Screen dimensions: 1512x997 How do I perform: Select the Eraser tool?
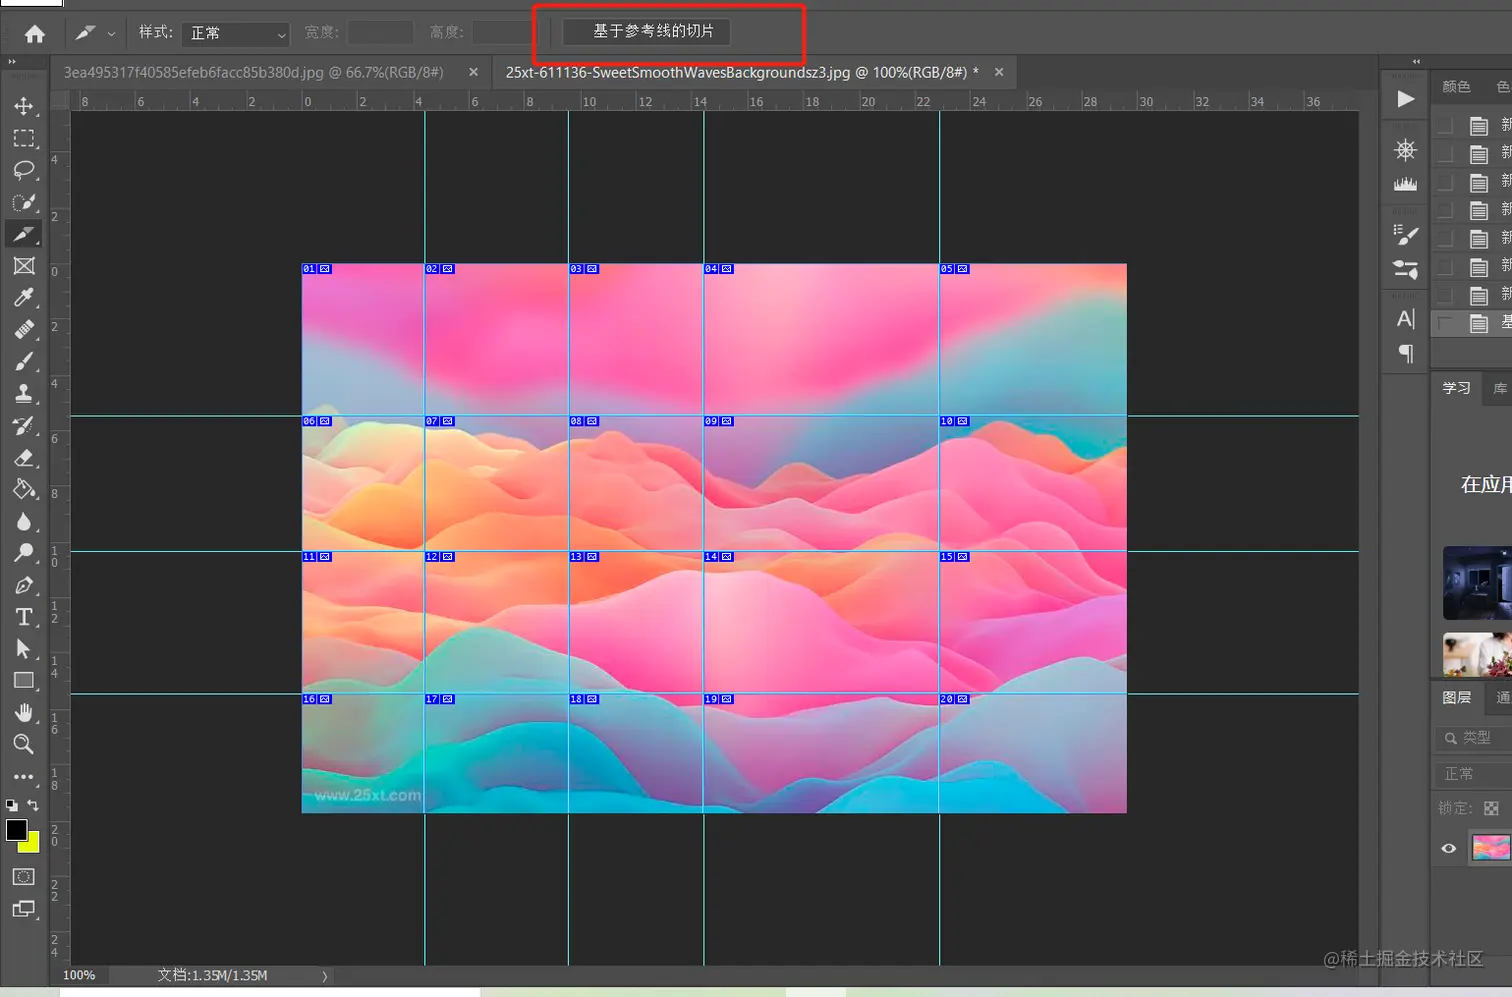[24, 458]
